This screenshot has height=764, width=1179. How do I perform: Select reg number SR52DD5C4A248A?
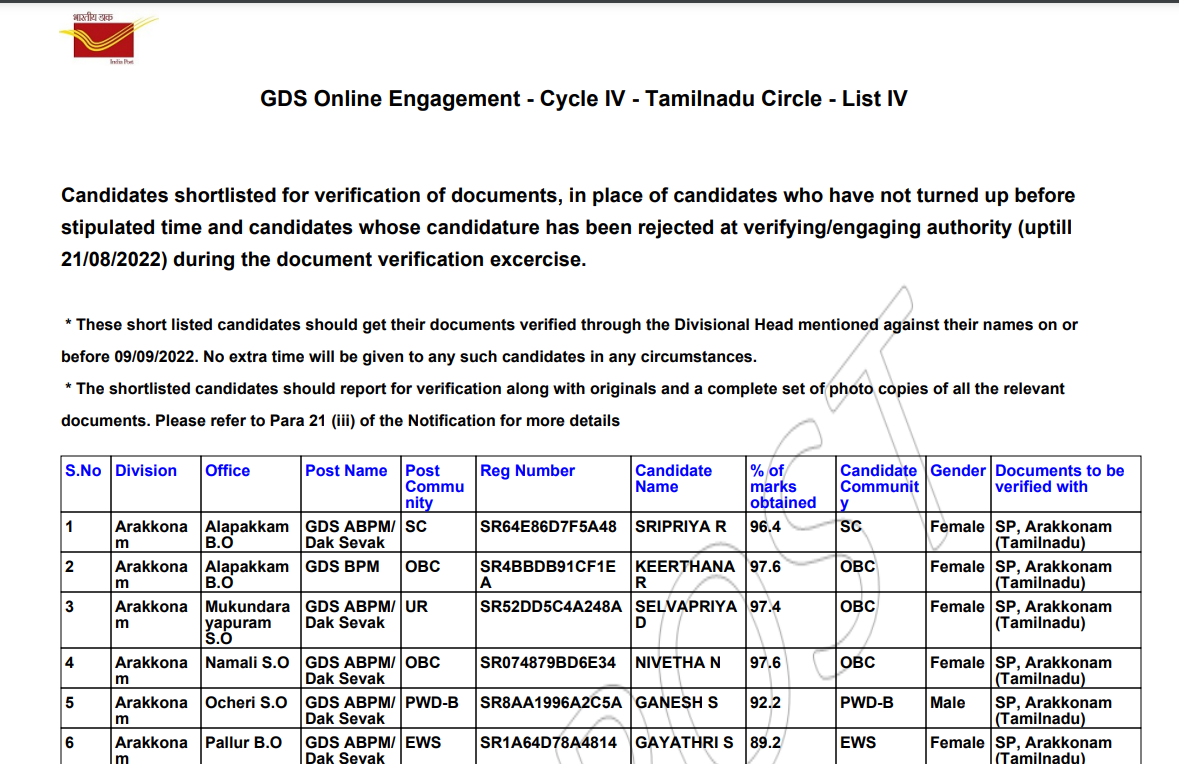pos(551,607)
